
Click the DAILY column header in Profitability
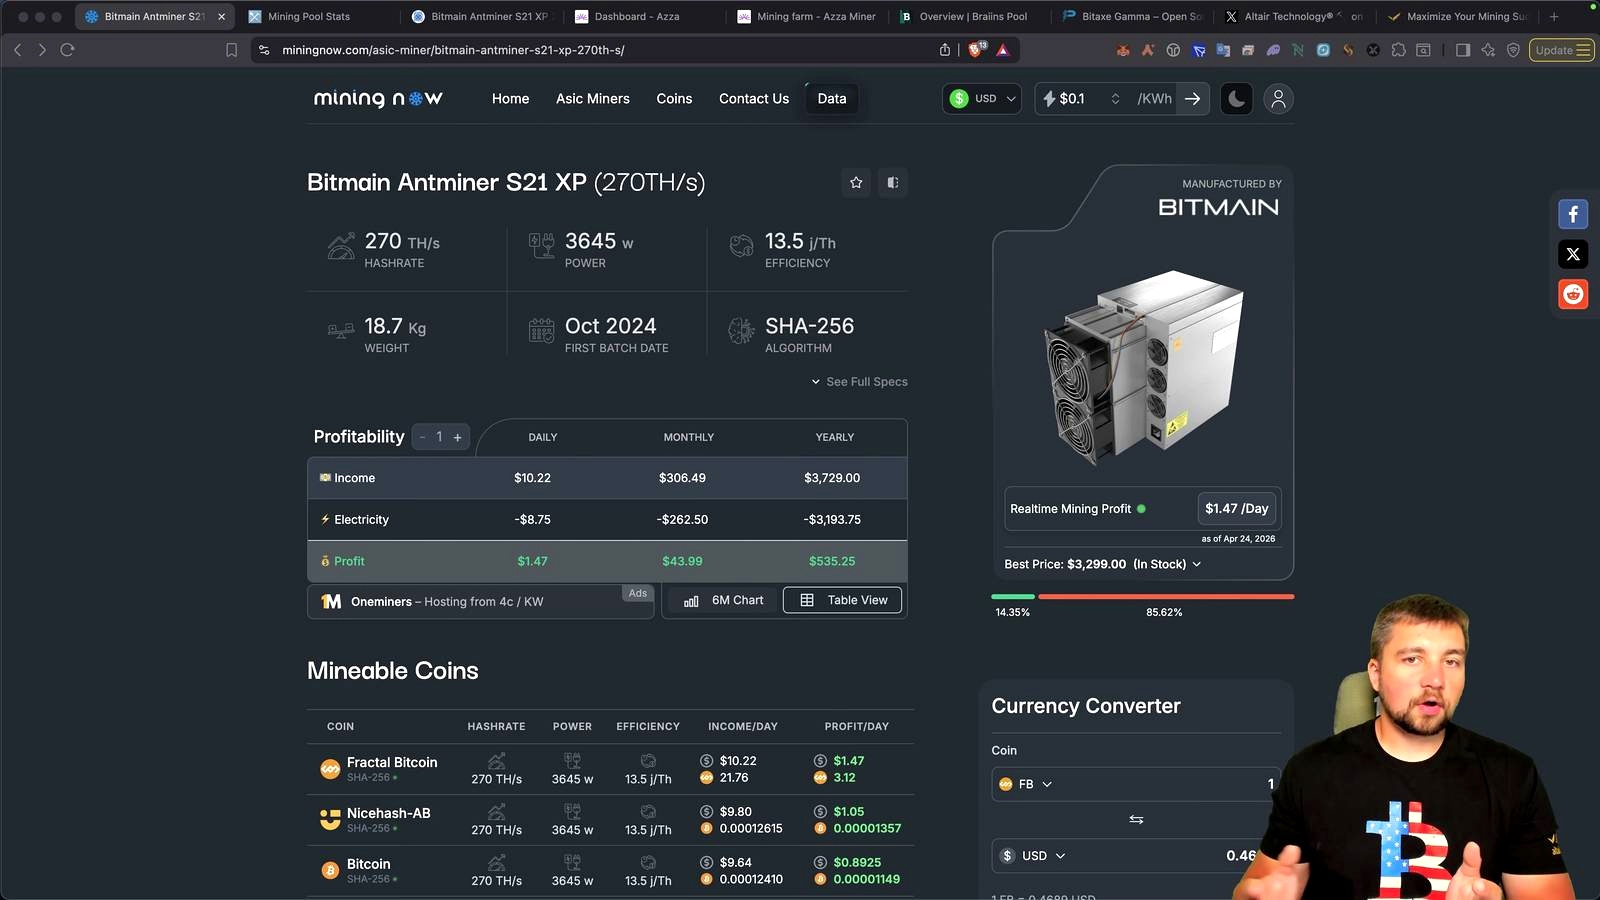point(543,437)
